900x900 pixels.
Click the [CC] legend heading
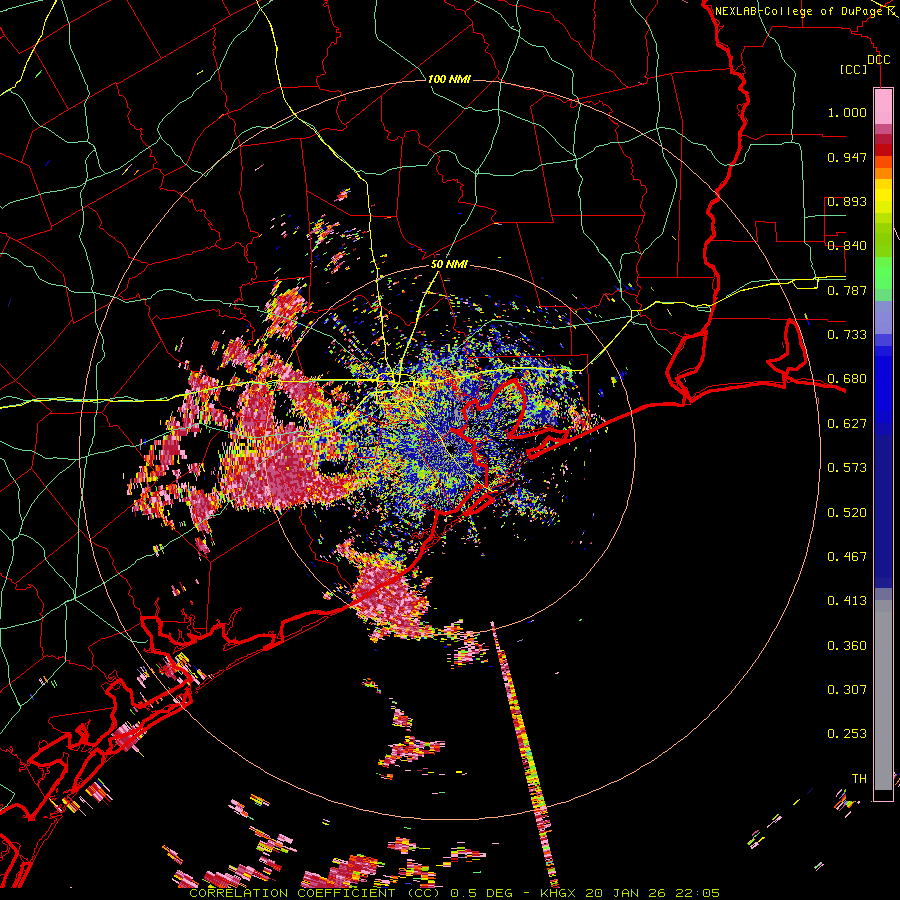(854, 69)
